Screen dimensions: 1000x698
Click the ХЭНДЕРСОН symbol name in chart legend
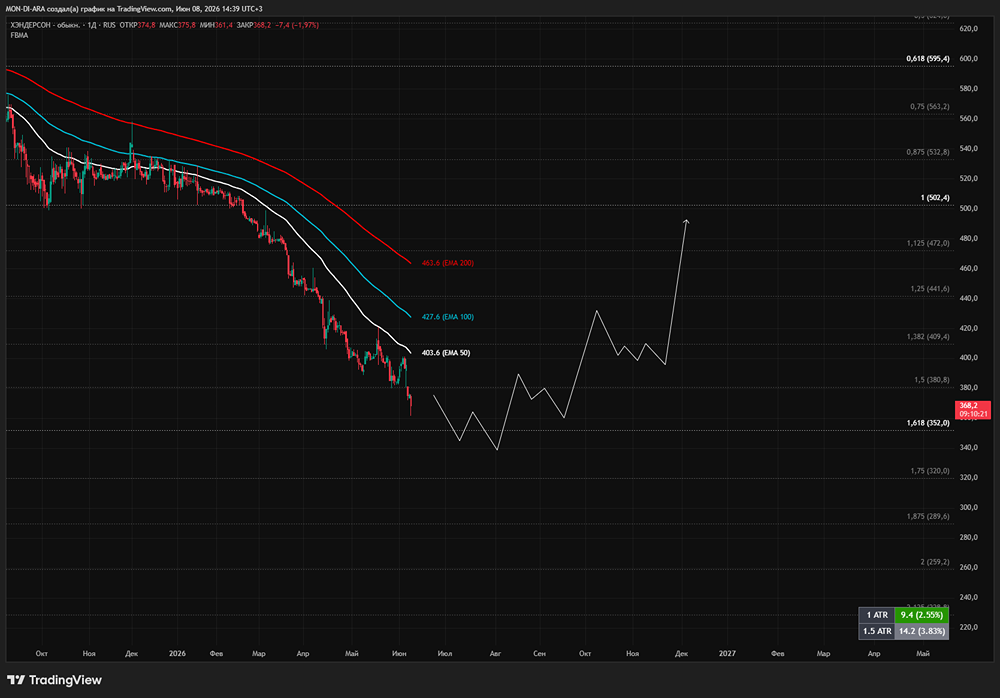click(x=31, y=25)
